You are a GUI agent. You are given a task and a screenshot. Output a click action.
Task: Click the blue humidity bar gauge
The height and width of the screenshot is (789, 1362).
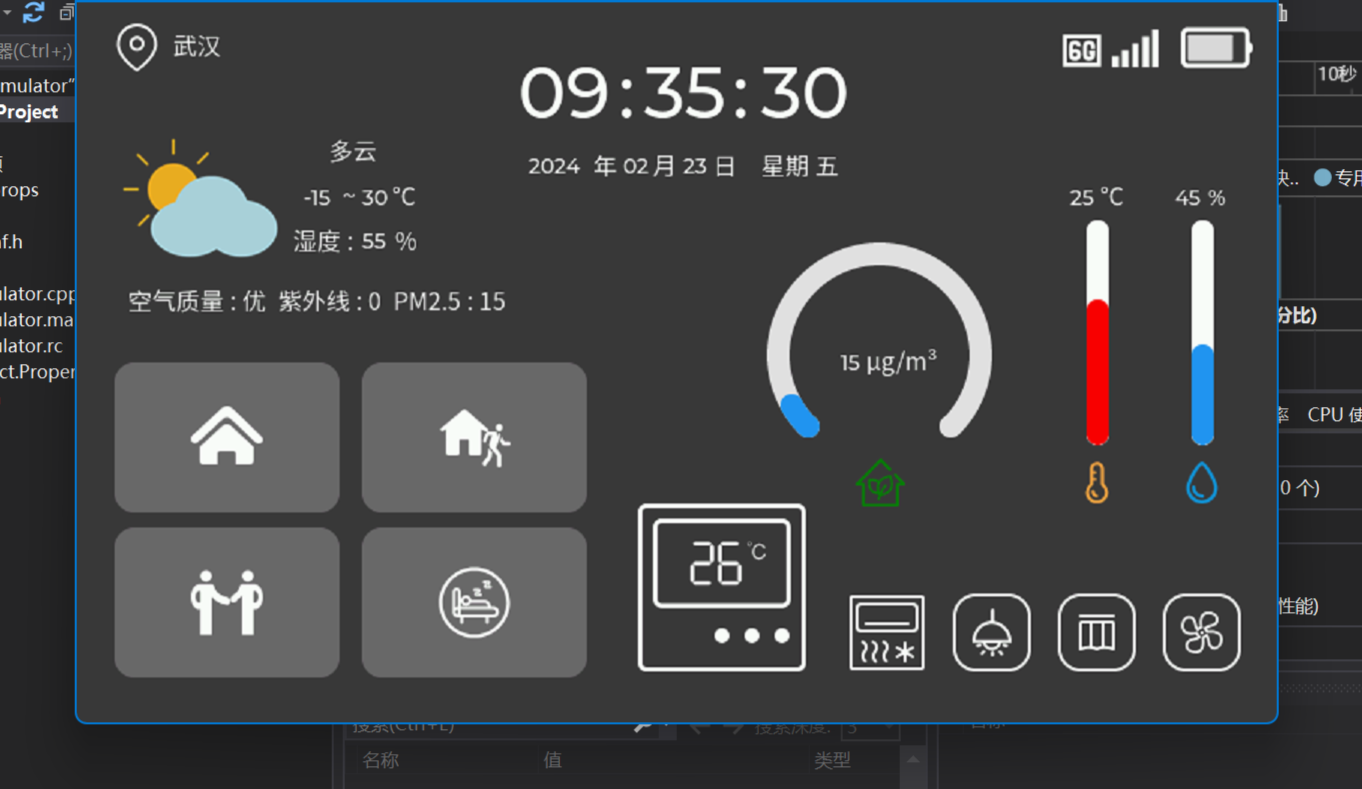tap(1202, 333)
